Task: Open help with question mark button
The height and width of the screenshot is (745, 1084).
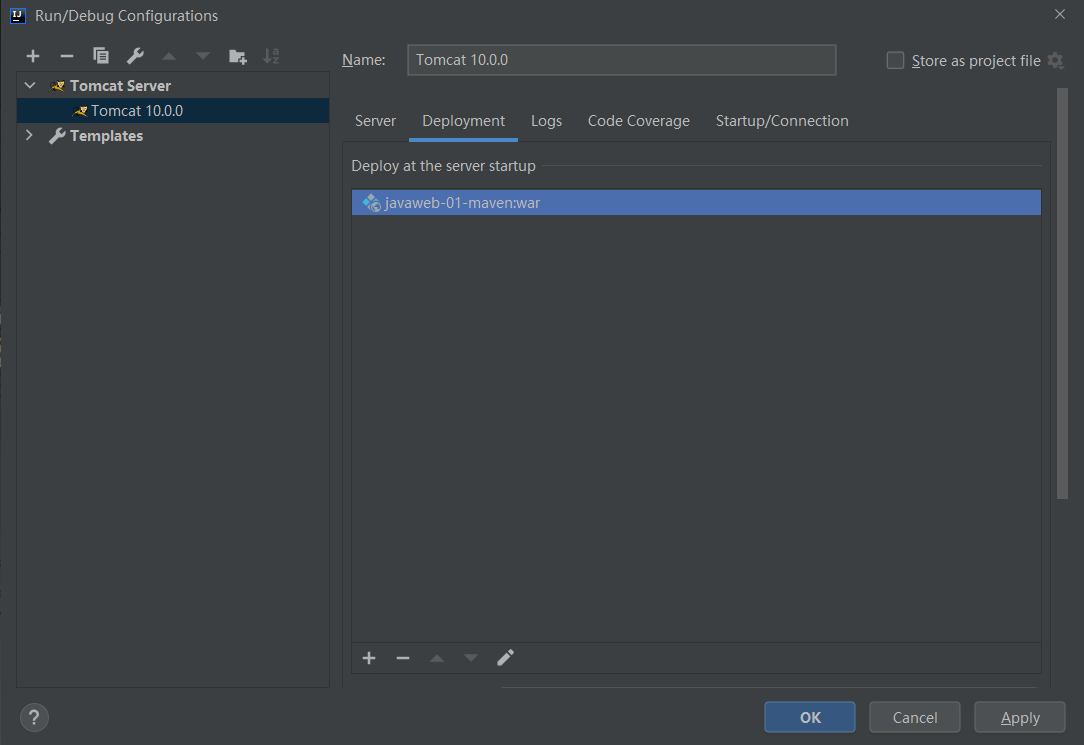Action: (34, 717)
